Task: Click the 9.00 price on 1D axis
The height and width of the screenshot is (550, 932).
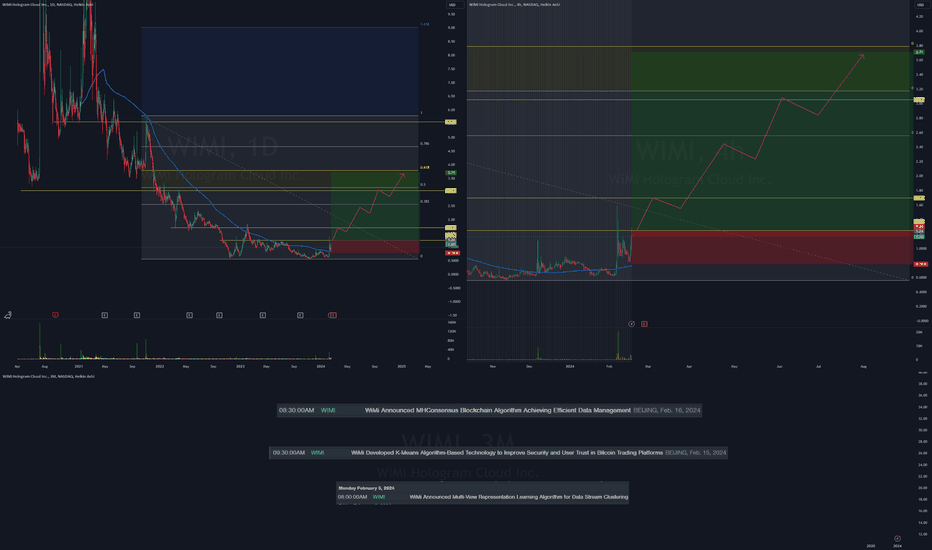Action: click(x=451, y=28)
